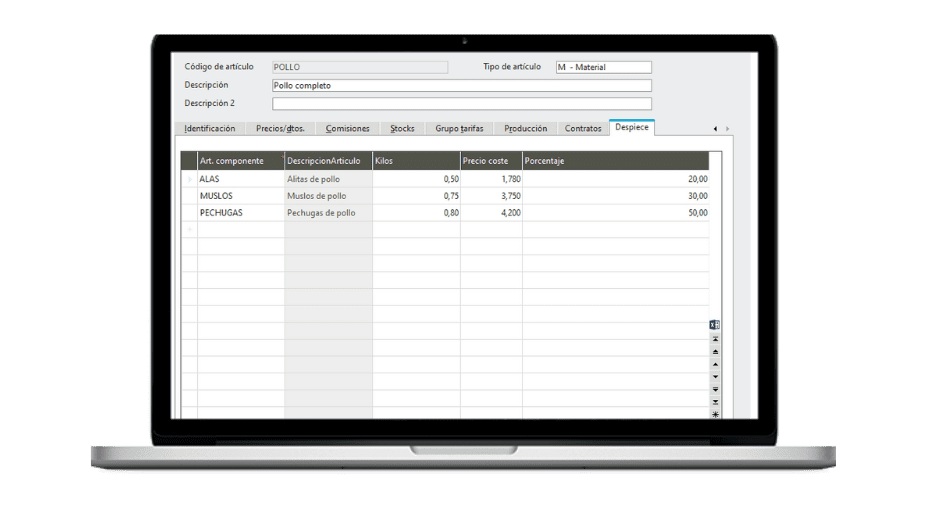The image size is (927, 528).
Task: Click the page-up navigation arrow icon
Action: tap(715, 352)
